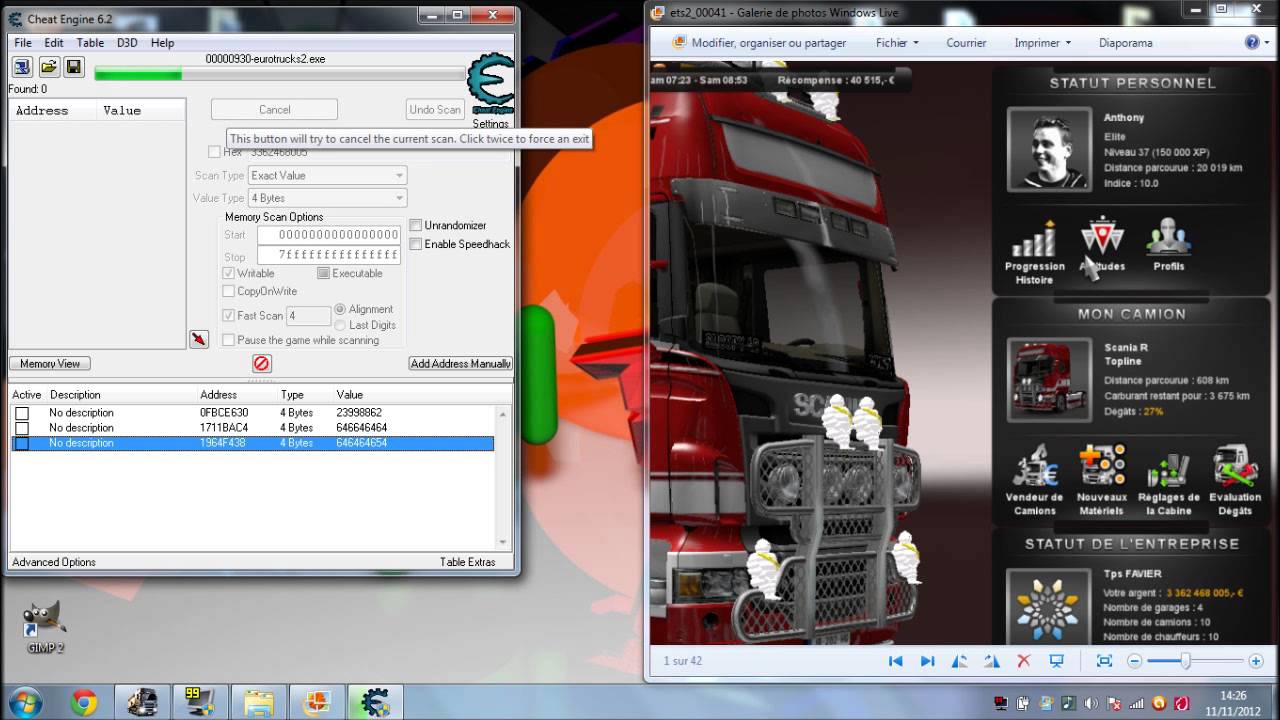Open the Windows Start orb
The width and height of the screenshot is (1280, 720).
pyautogui.click(x=25, y=702)
